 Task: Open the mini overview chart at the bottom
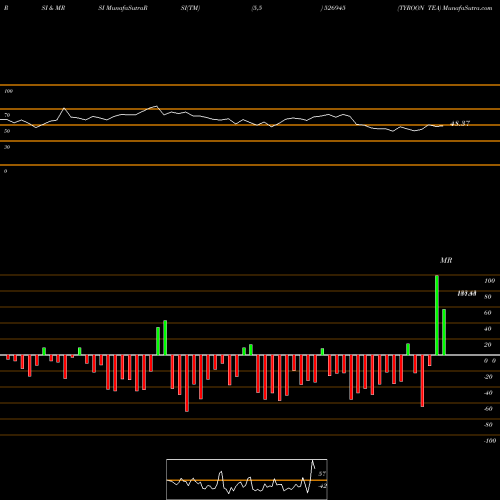point(247,479)
